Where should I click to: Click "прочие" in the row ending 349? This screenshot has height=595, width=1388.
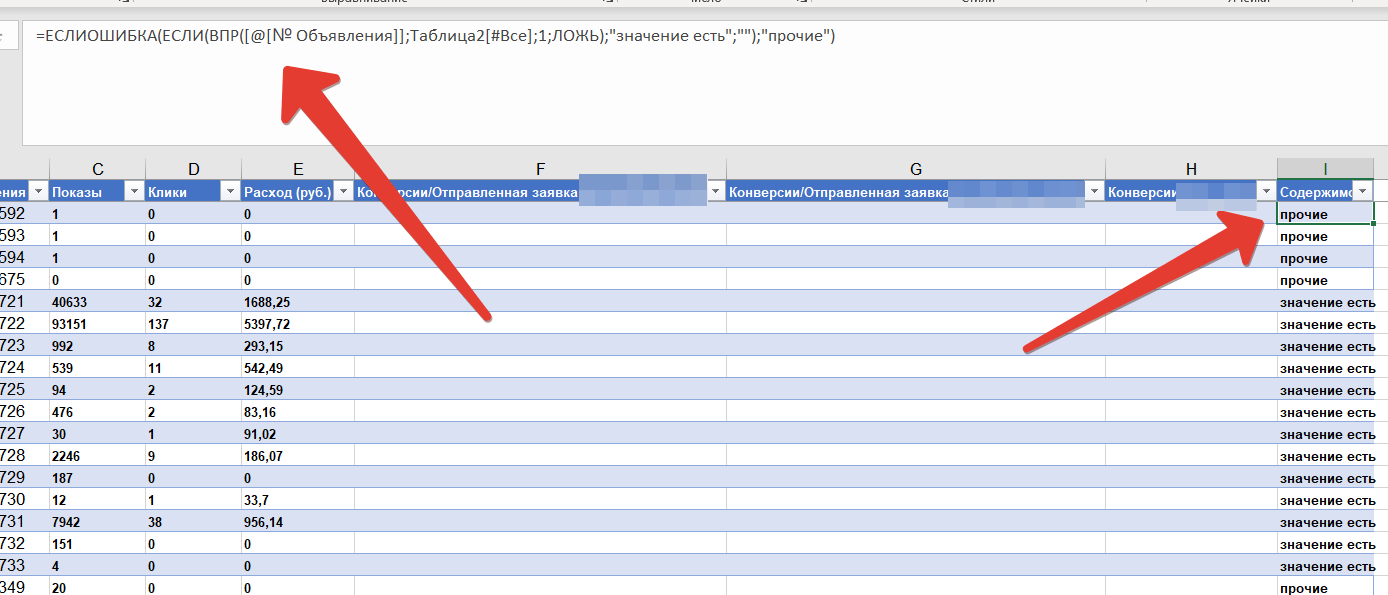point(1304,588)
